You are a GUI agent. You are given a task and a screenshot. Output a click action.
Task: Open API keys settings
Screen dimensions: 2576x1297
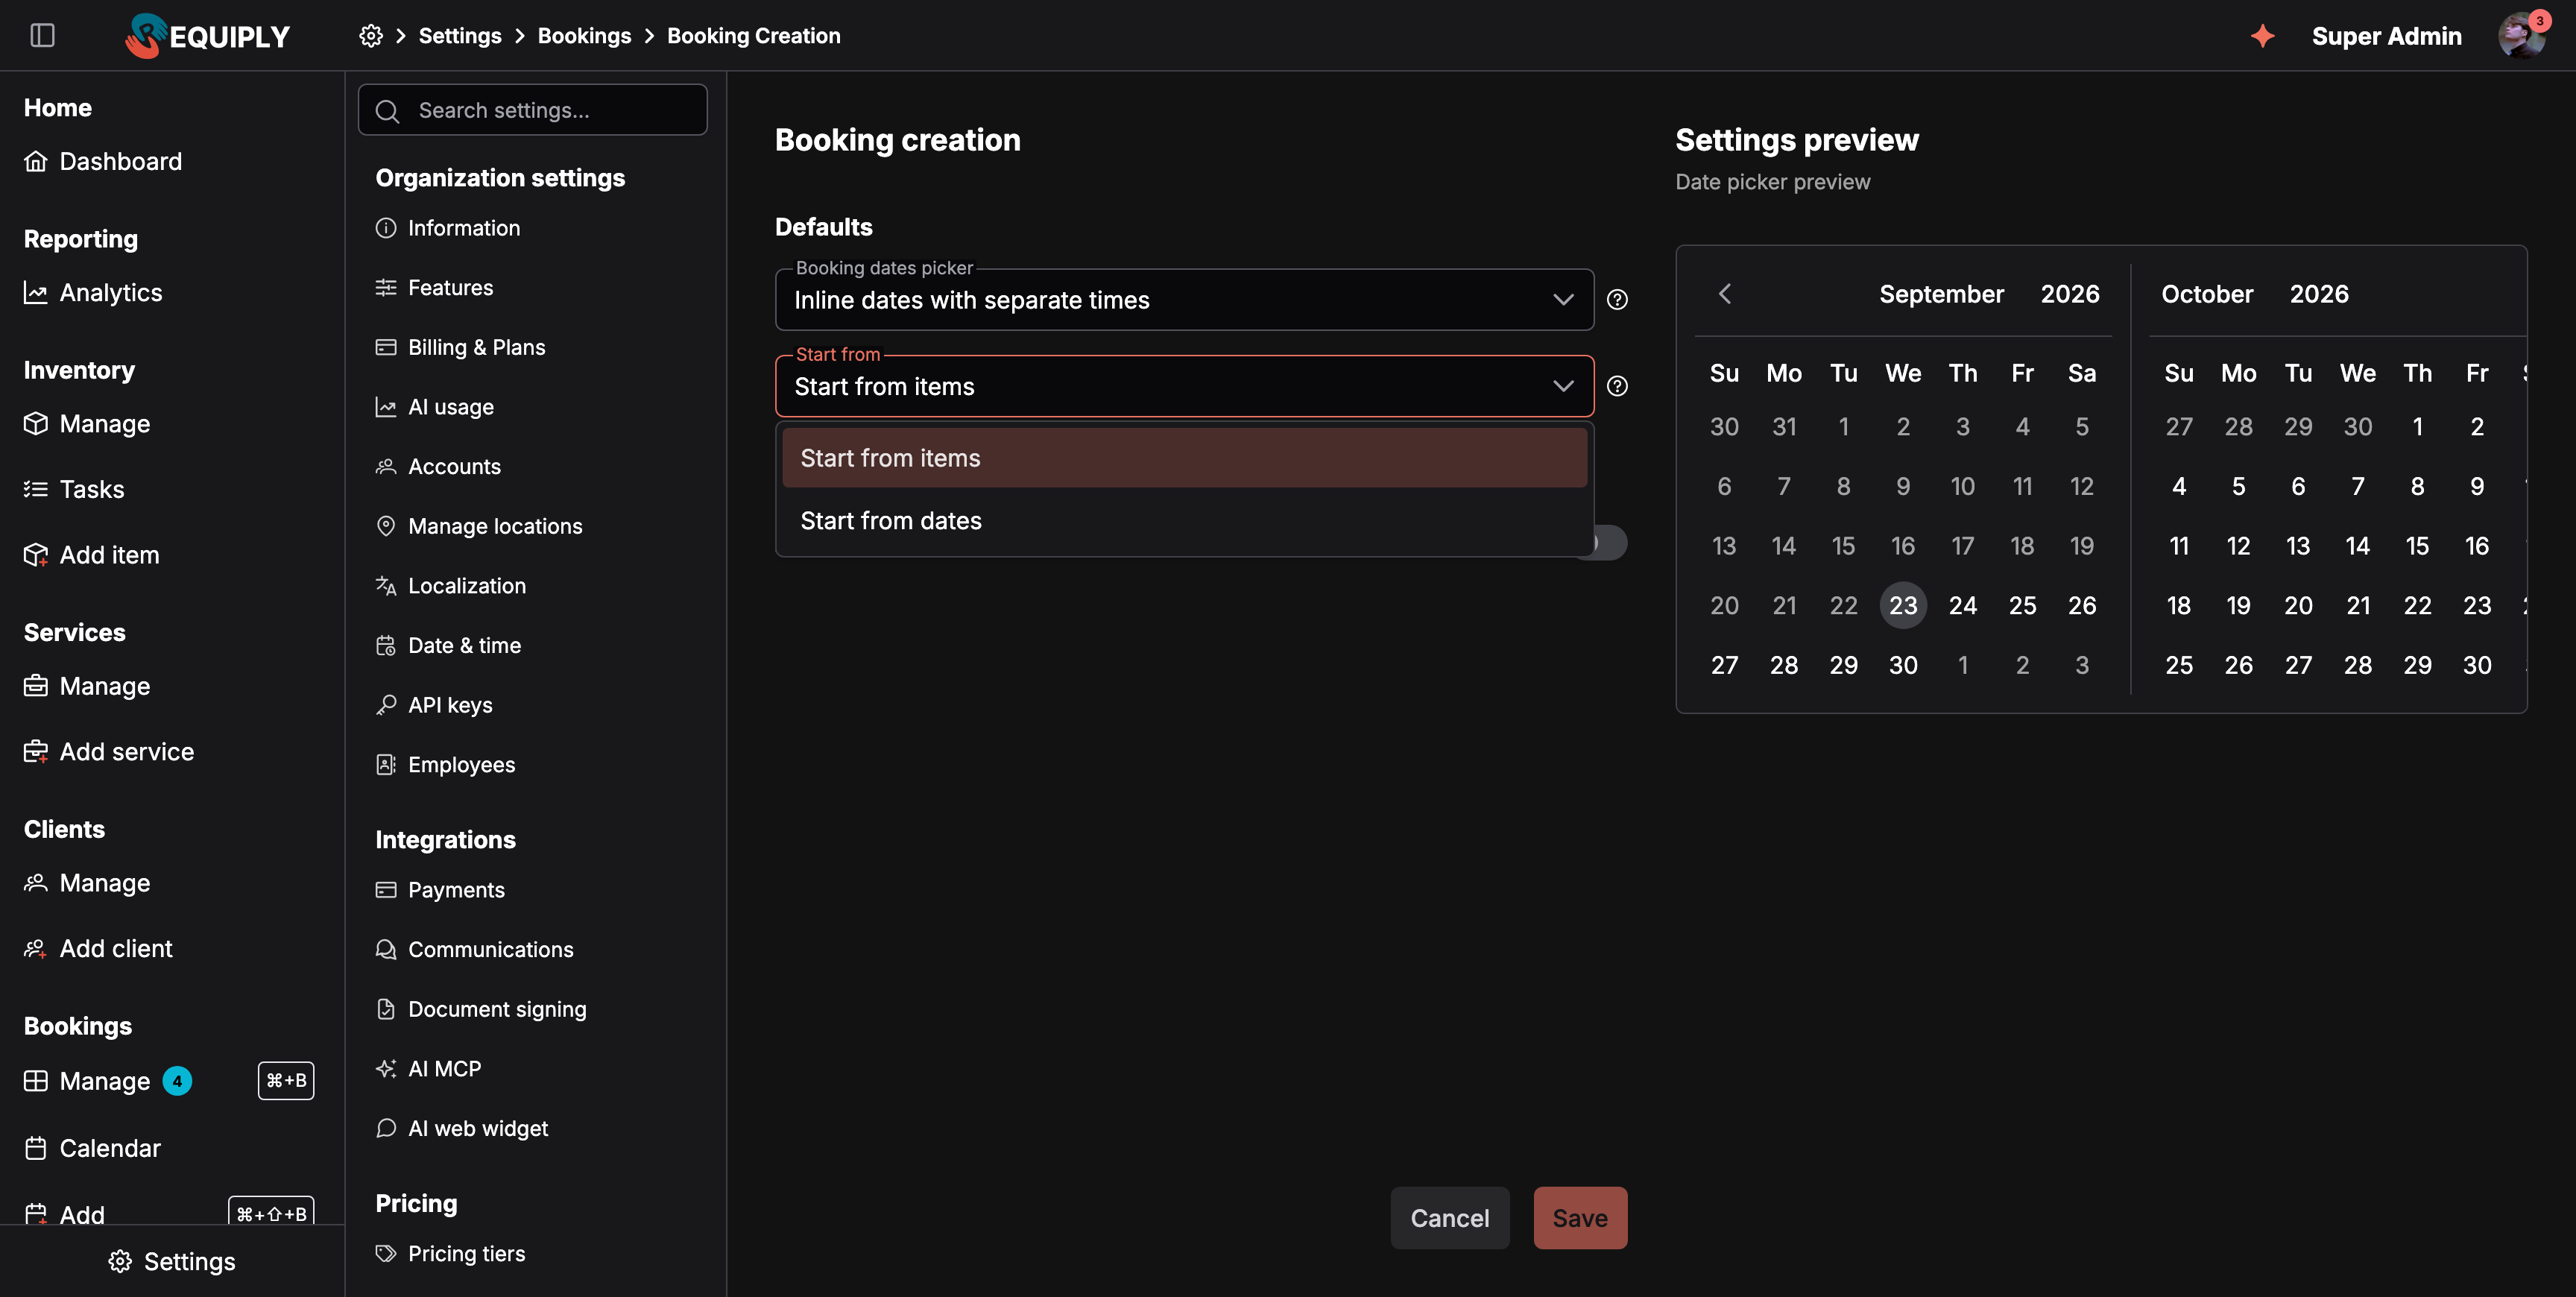pos(434,705)
